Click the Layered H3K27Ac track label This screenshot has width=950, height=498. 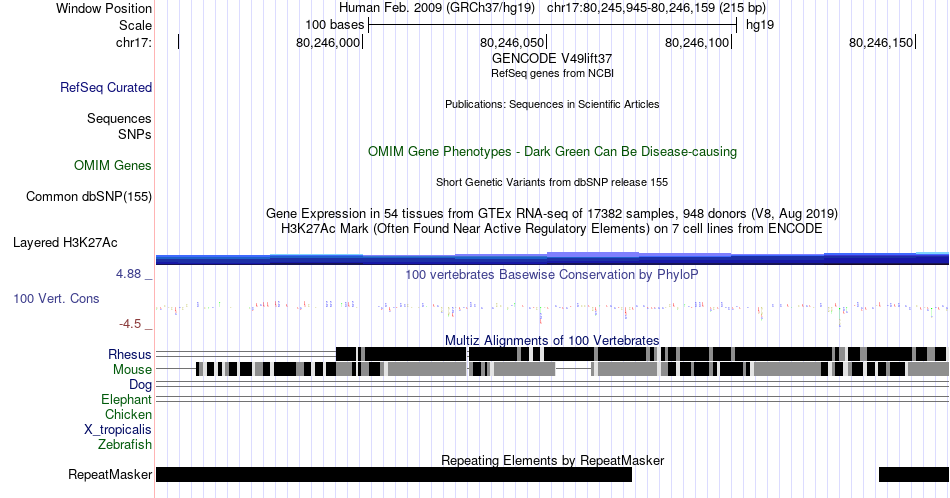65,242
